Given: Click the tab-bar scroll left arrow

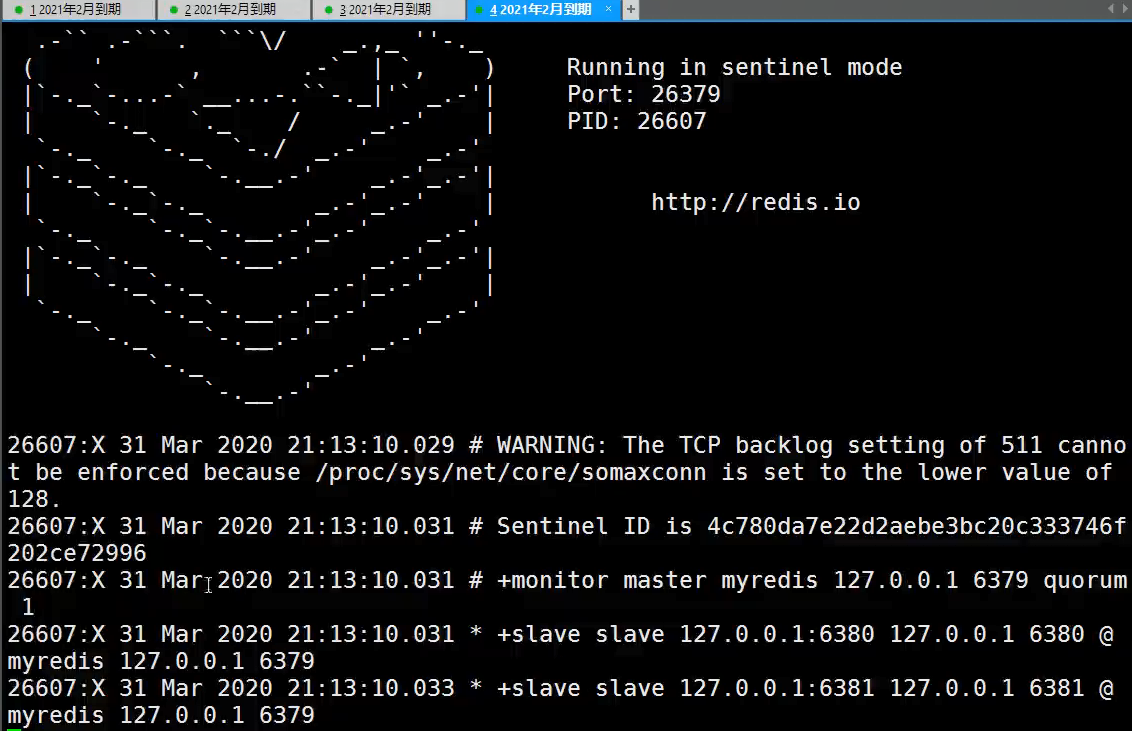Looking at the screenshot, I should tap(1110, 9).
